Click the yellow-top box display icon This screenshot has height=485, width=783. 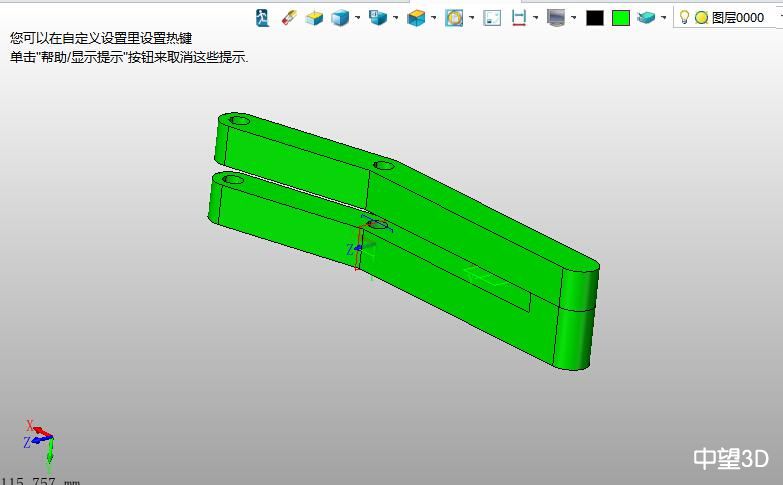point(314,17)
